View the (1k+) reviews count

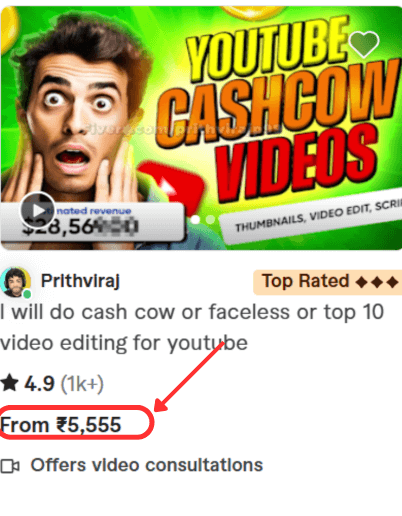click(x=82, y=384)
